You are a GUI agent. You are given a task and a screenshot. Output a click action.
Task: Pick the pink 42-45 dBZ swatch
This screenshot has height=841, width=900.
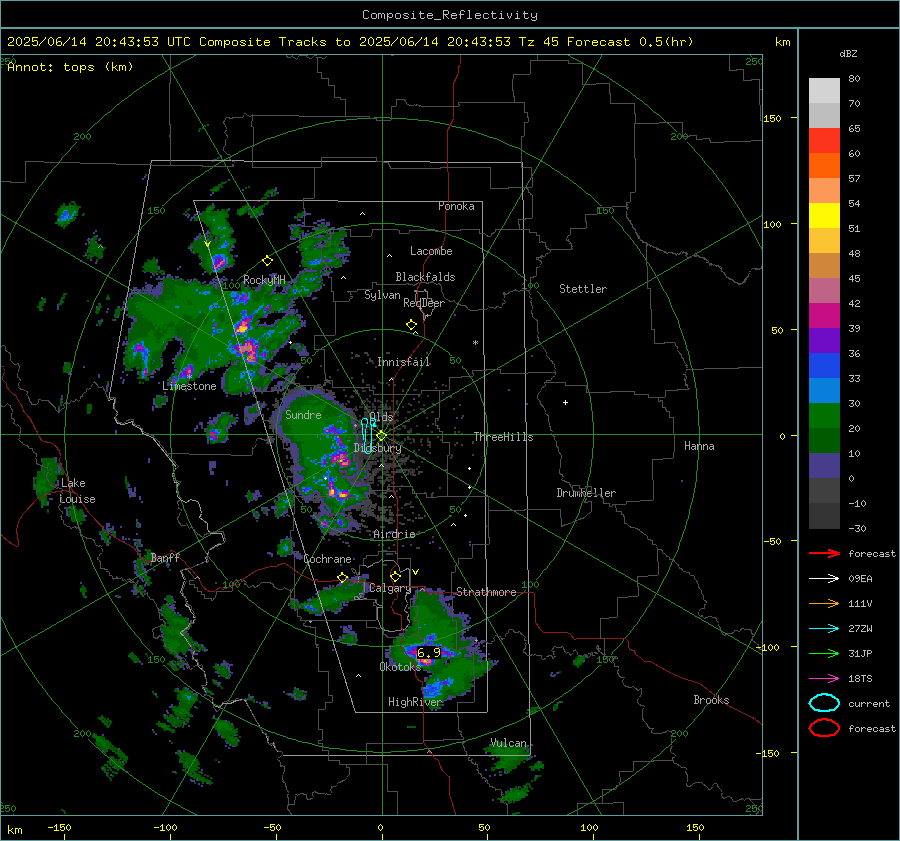(824, 291)
